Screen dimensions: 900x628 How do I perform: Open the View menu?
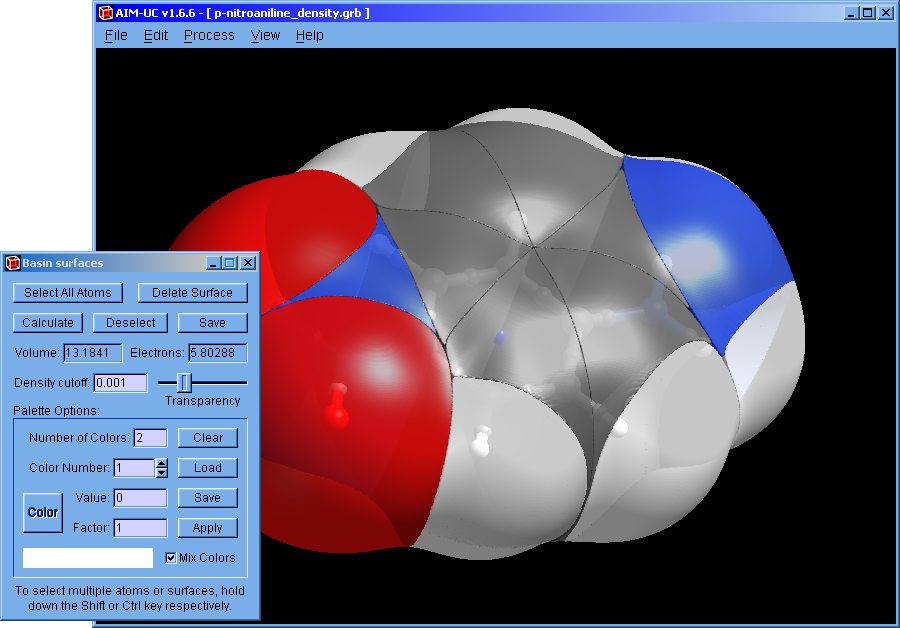point(265,35)
